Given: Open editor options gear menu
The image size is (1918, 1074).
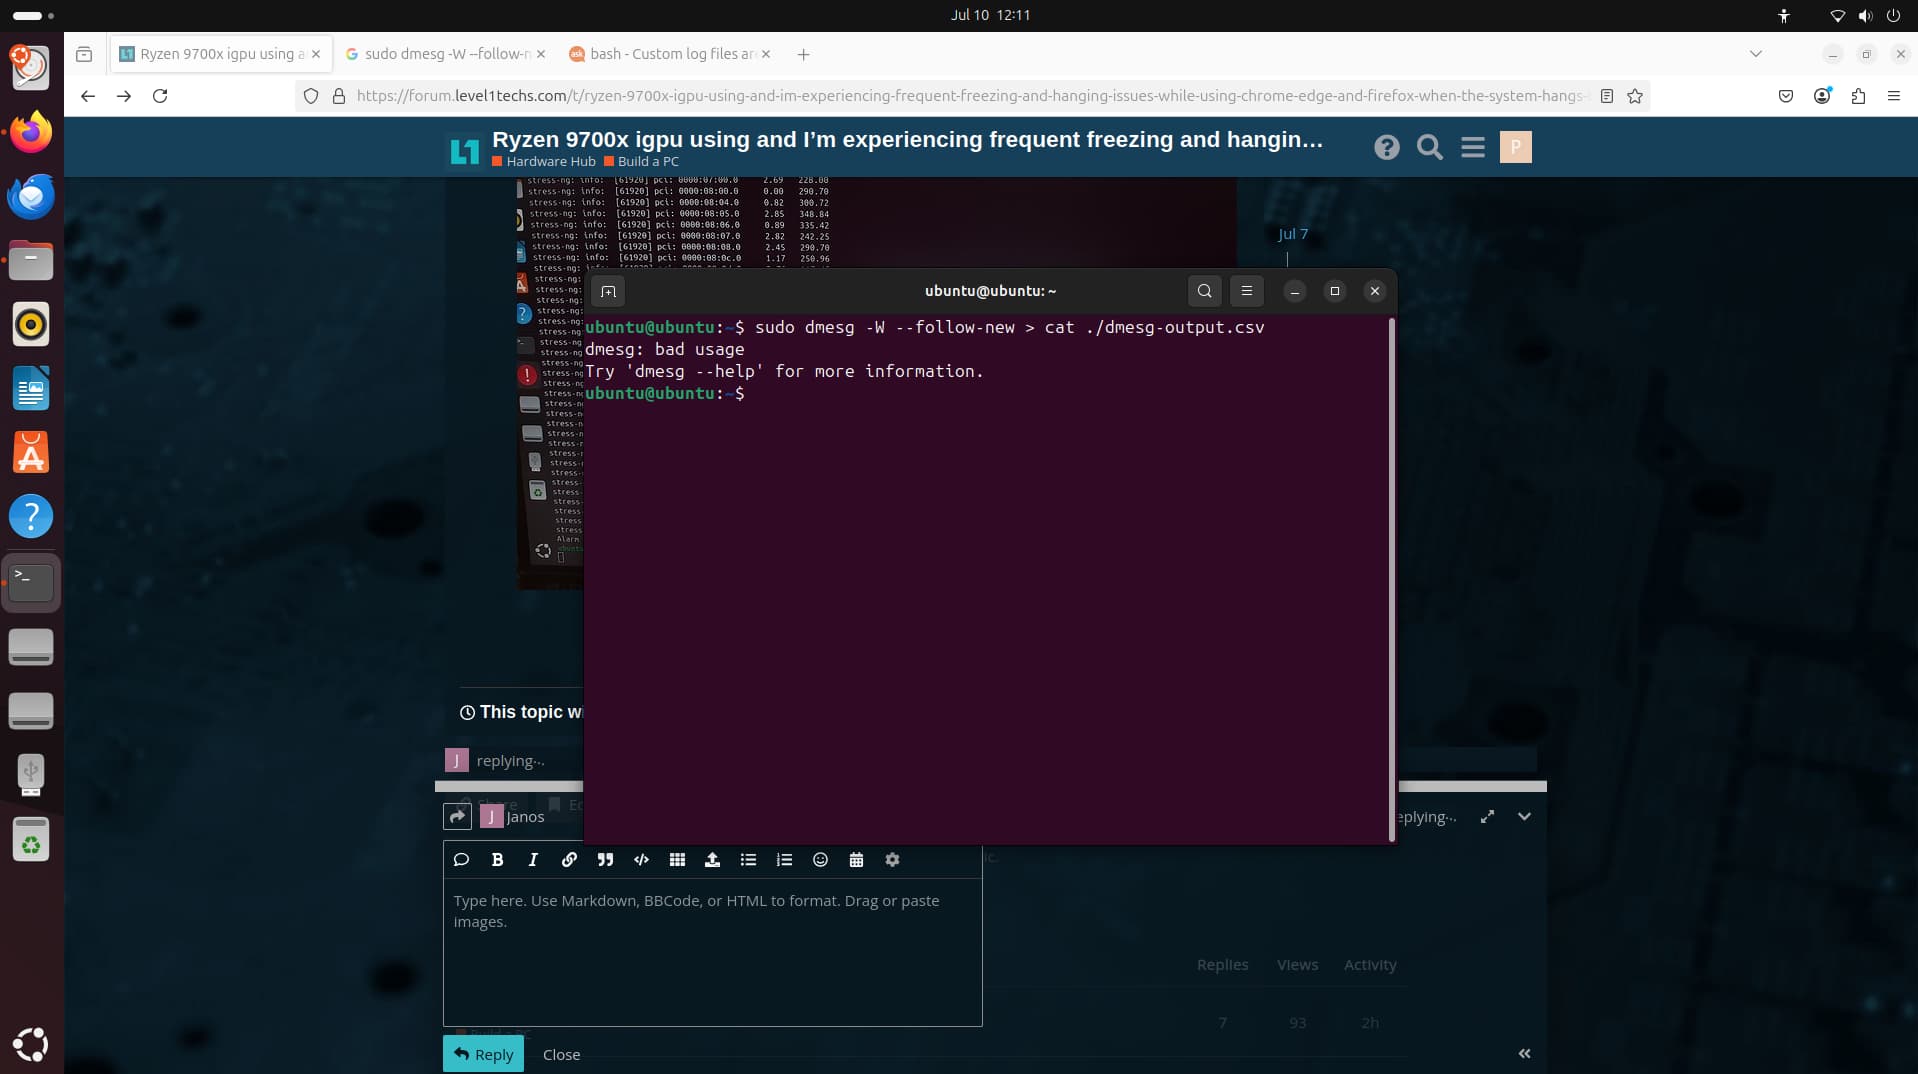Looking at the screenshot, I should tap(892, 860).
